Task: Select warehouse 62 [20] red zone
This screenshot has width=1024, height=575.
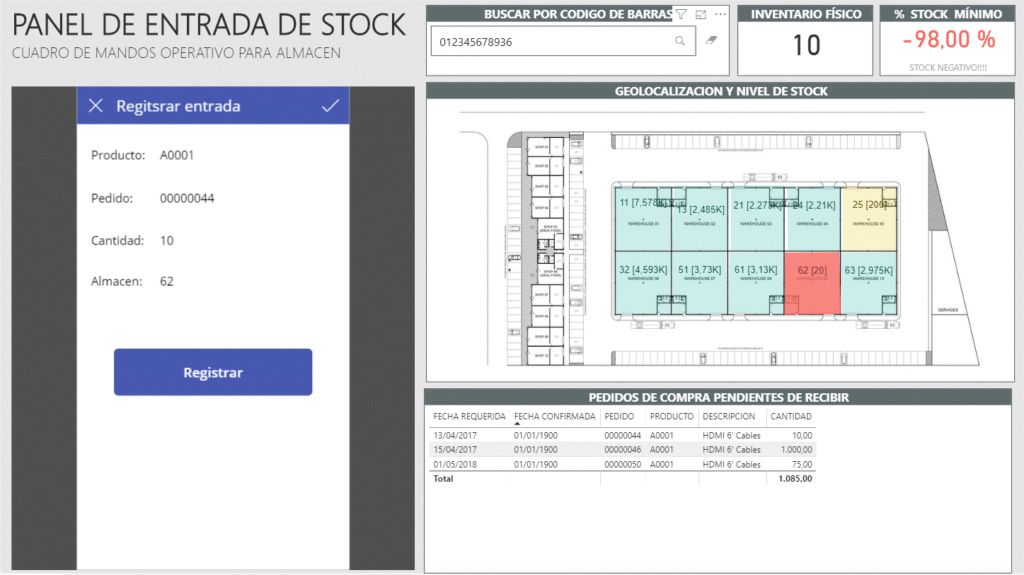Action: (812, 283)
